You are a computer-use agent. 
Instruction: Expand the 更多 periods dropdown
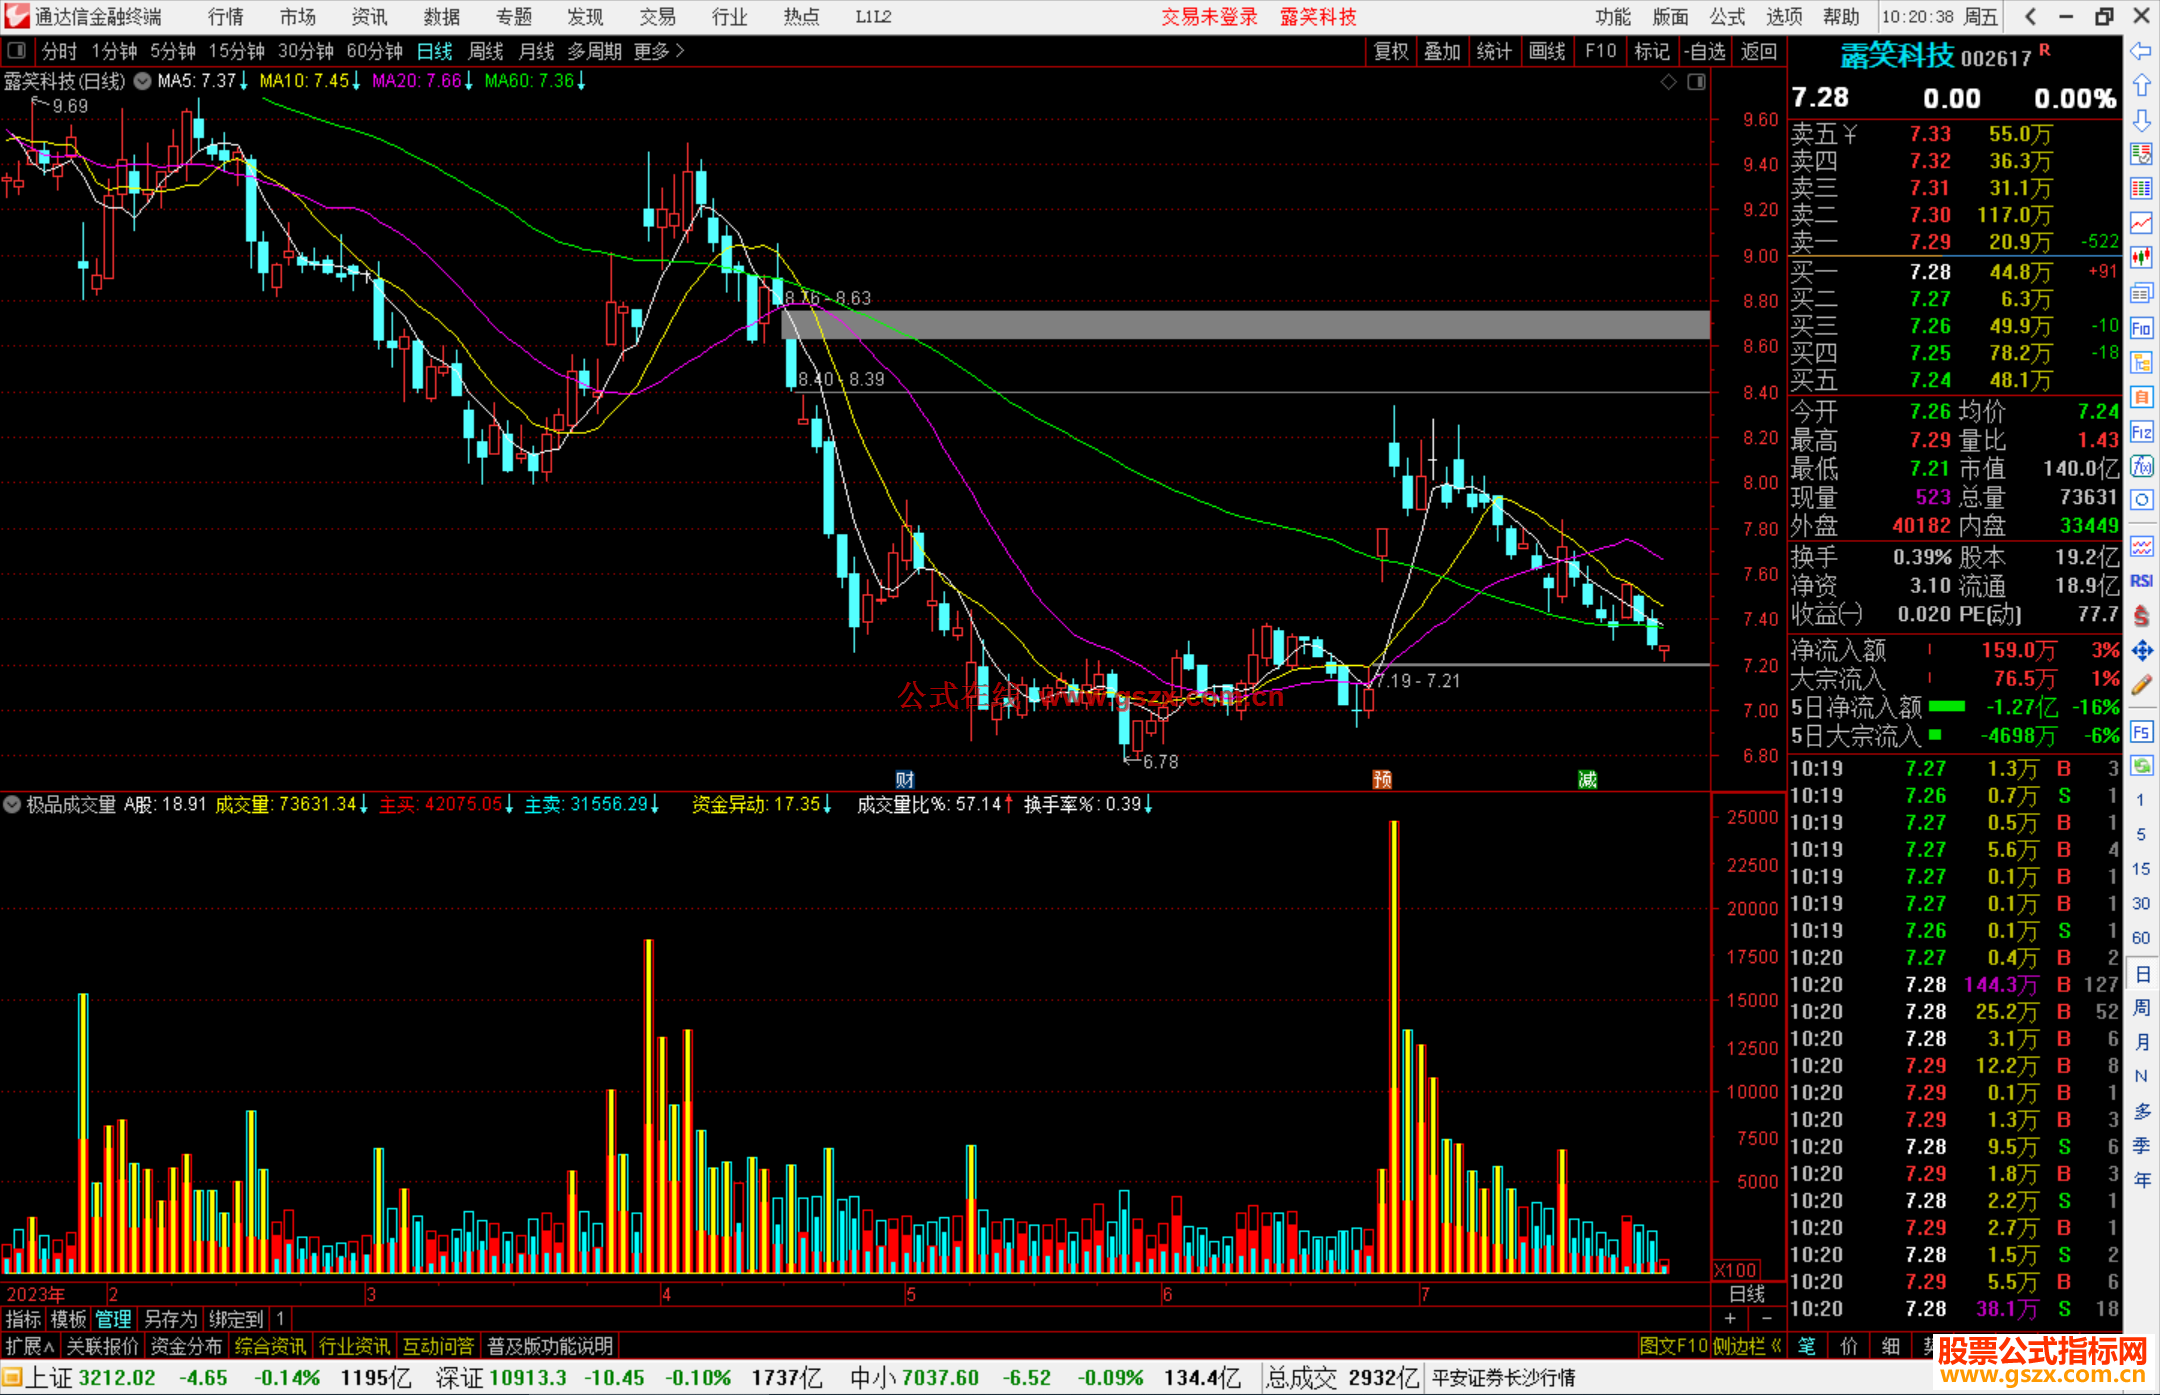tap(659, 51)
